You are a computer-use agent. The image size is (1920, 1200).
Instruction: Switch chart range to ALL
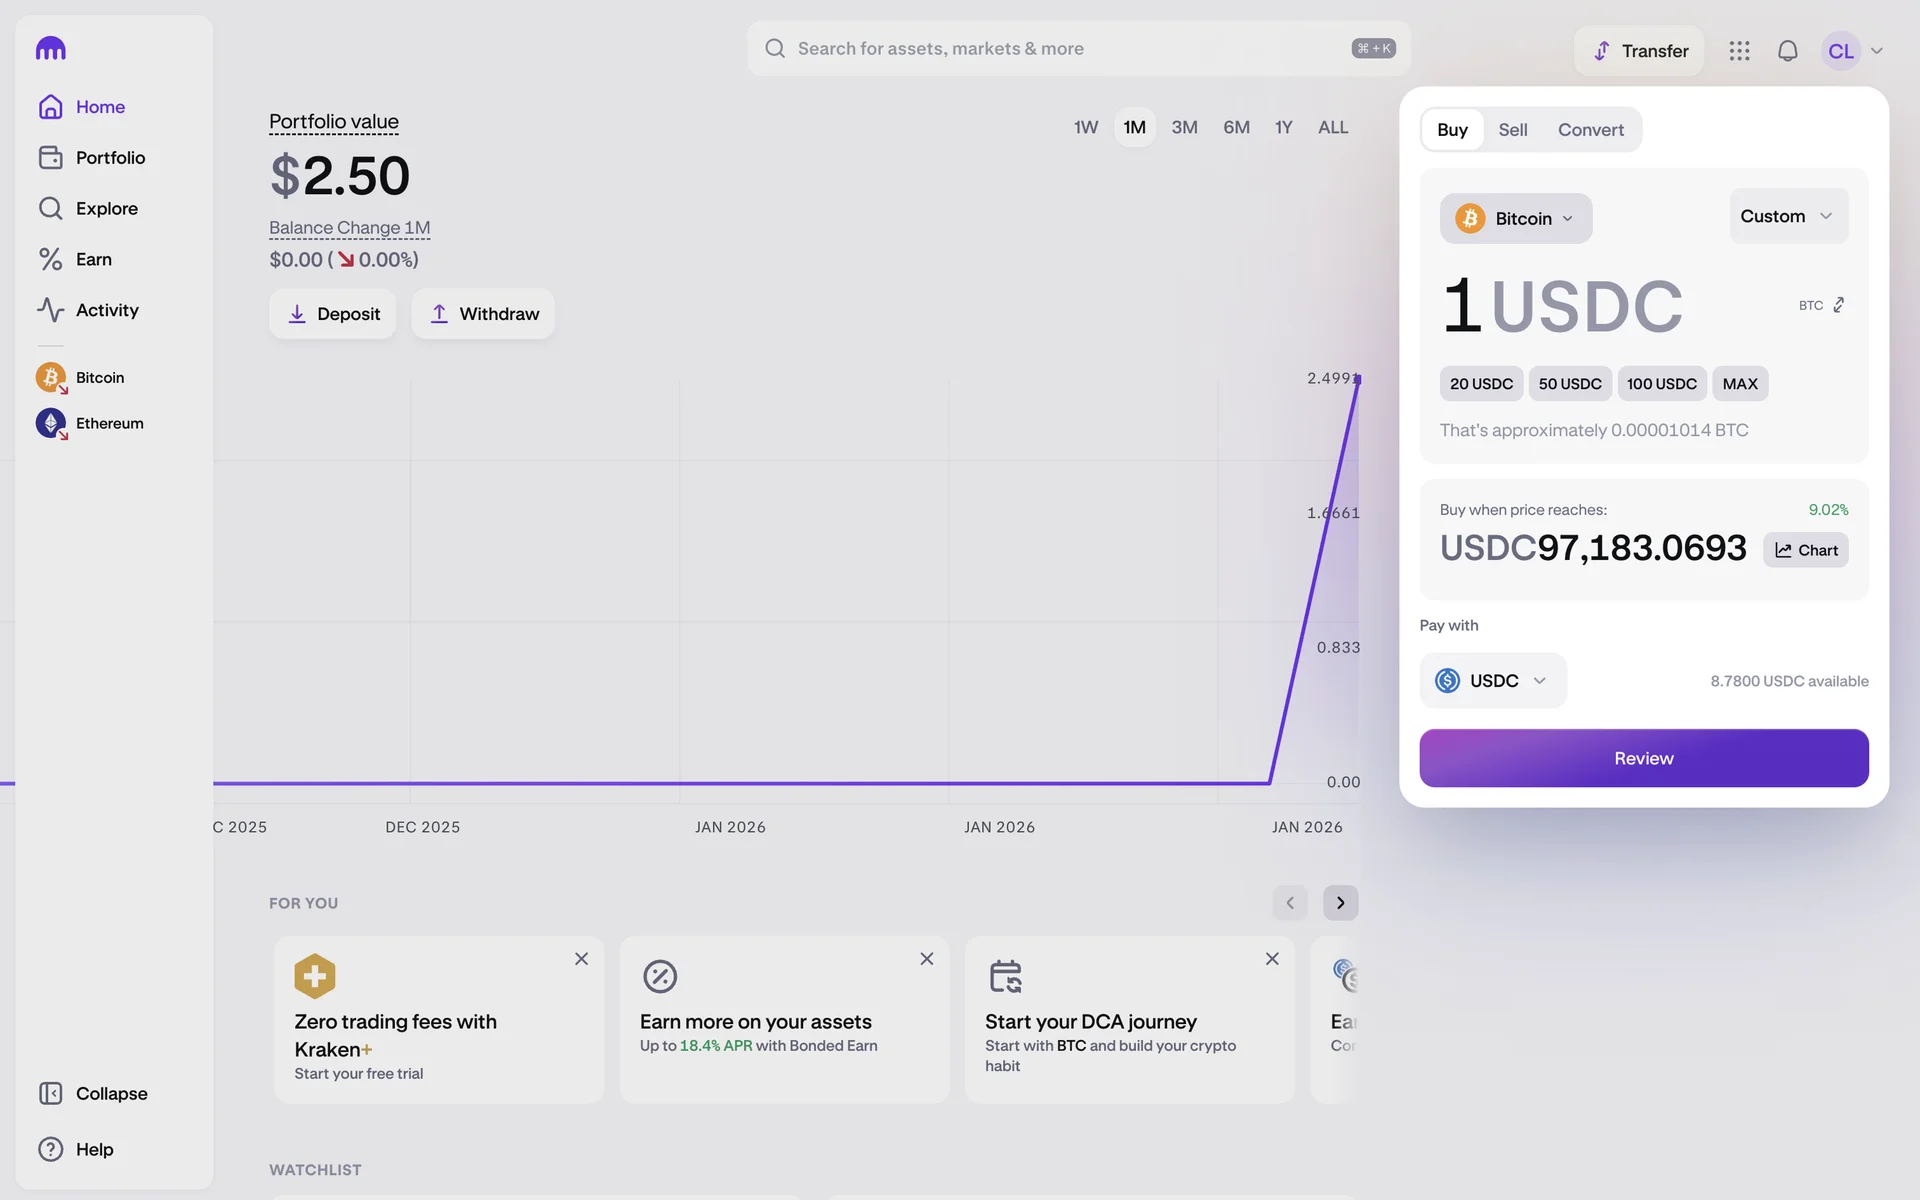[x=1332, y=127]
